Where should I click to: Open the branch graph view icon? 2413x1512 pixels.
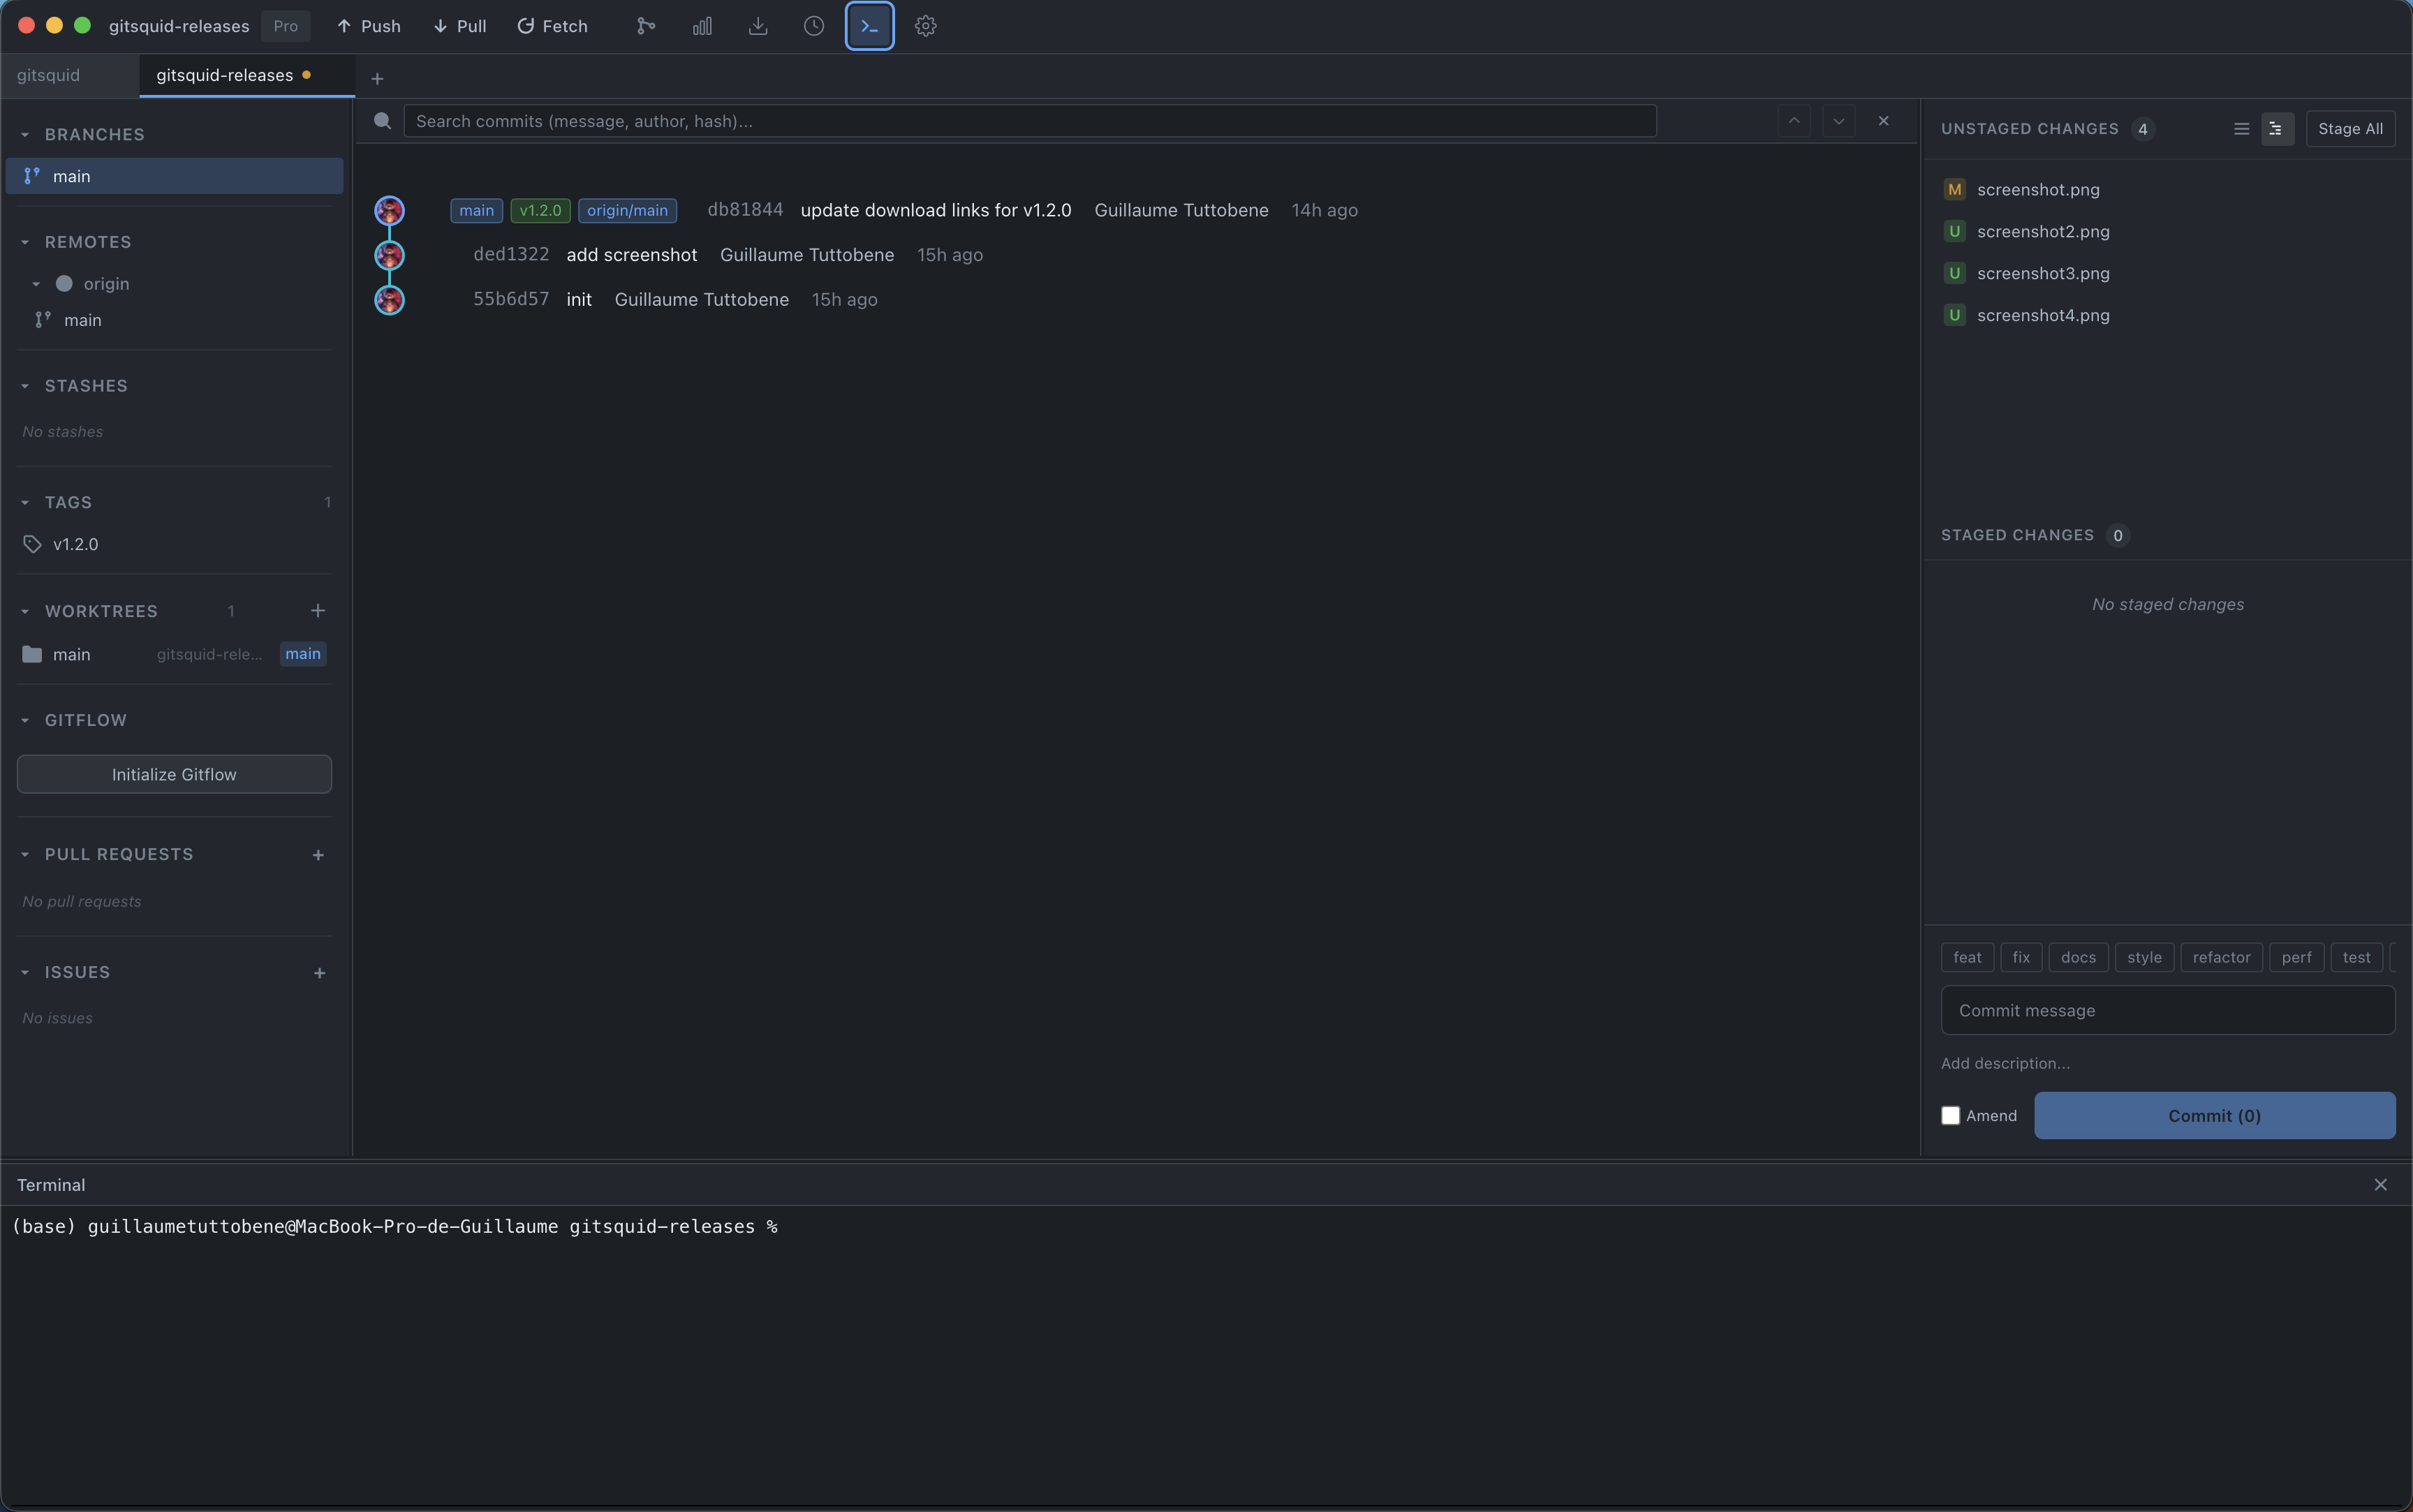tap(645, 26)
